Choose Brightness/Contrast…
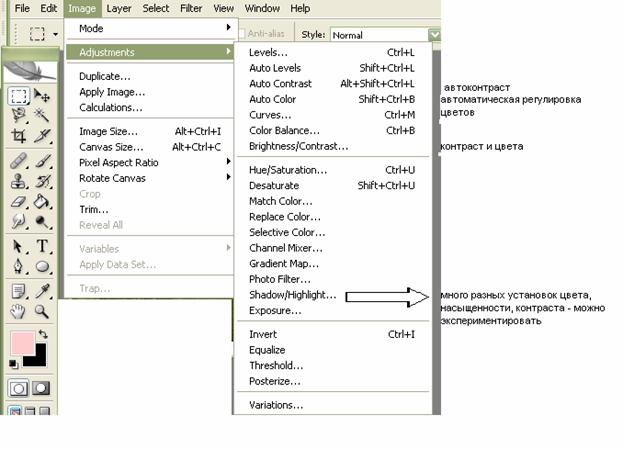The height and width of the screenshot is (449, 623). click(x=332, y=146)
